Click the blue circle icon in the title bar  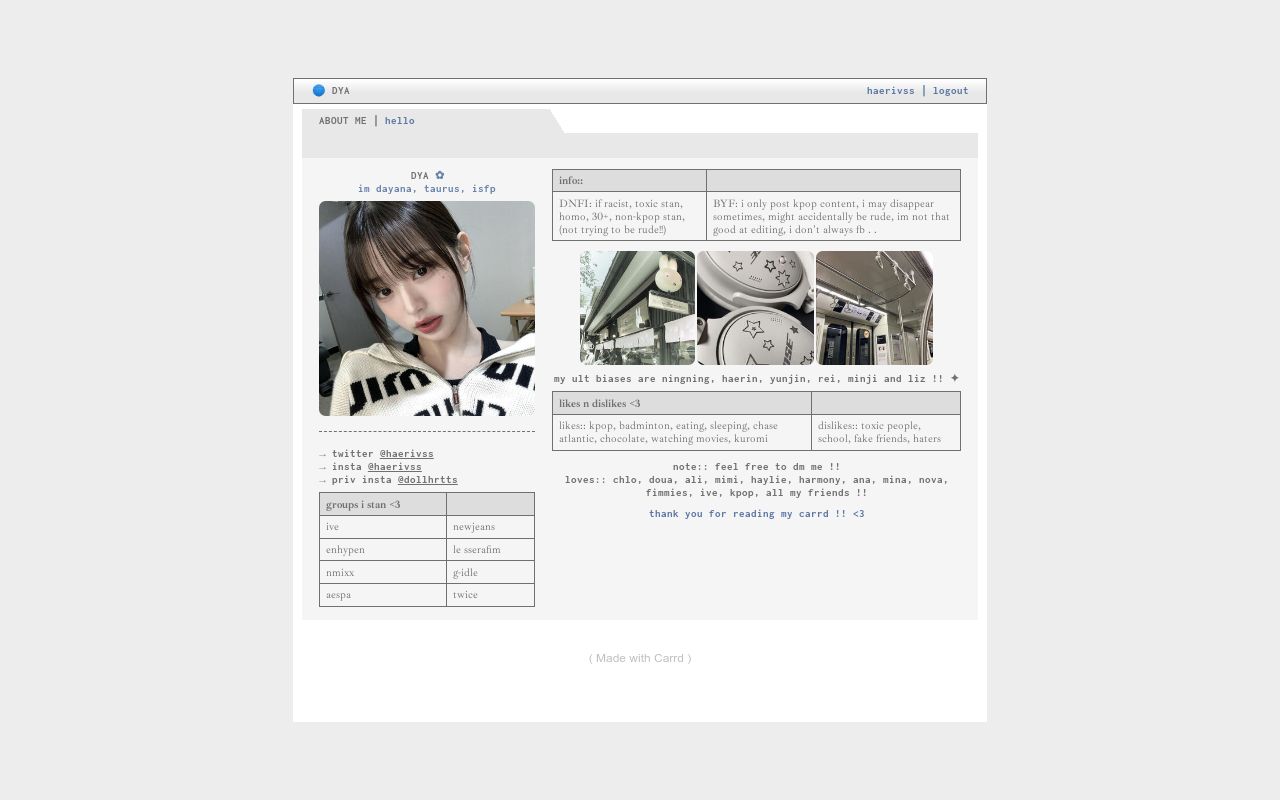pos(319,90)
